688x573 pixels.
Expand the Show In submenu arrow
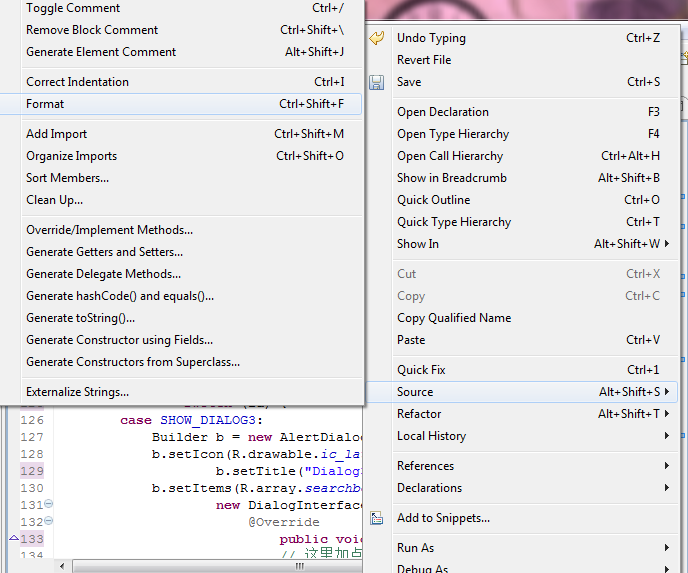[667, 244]
